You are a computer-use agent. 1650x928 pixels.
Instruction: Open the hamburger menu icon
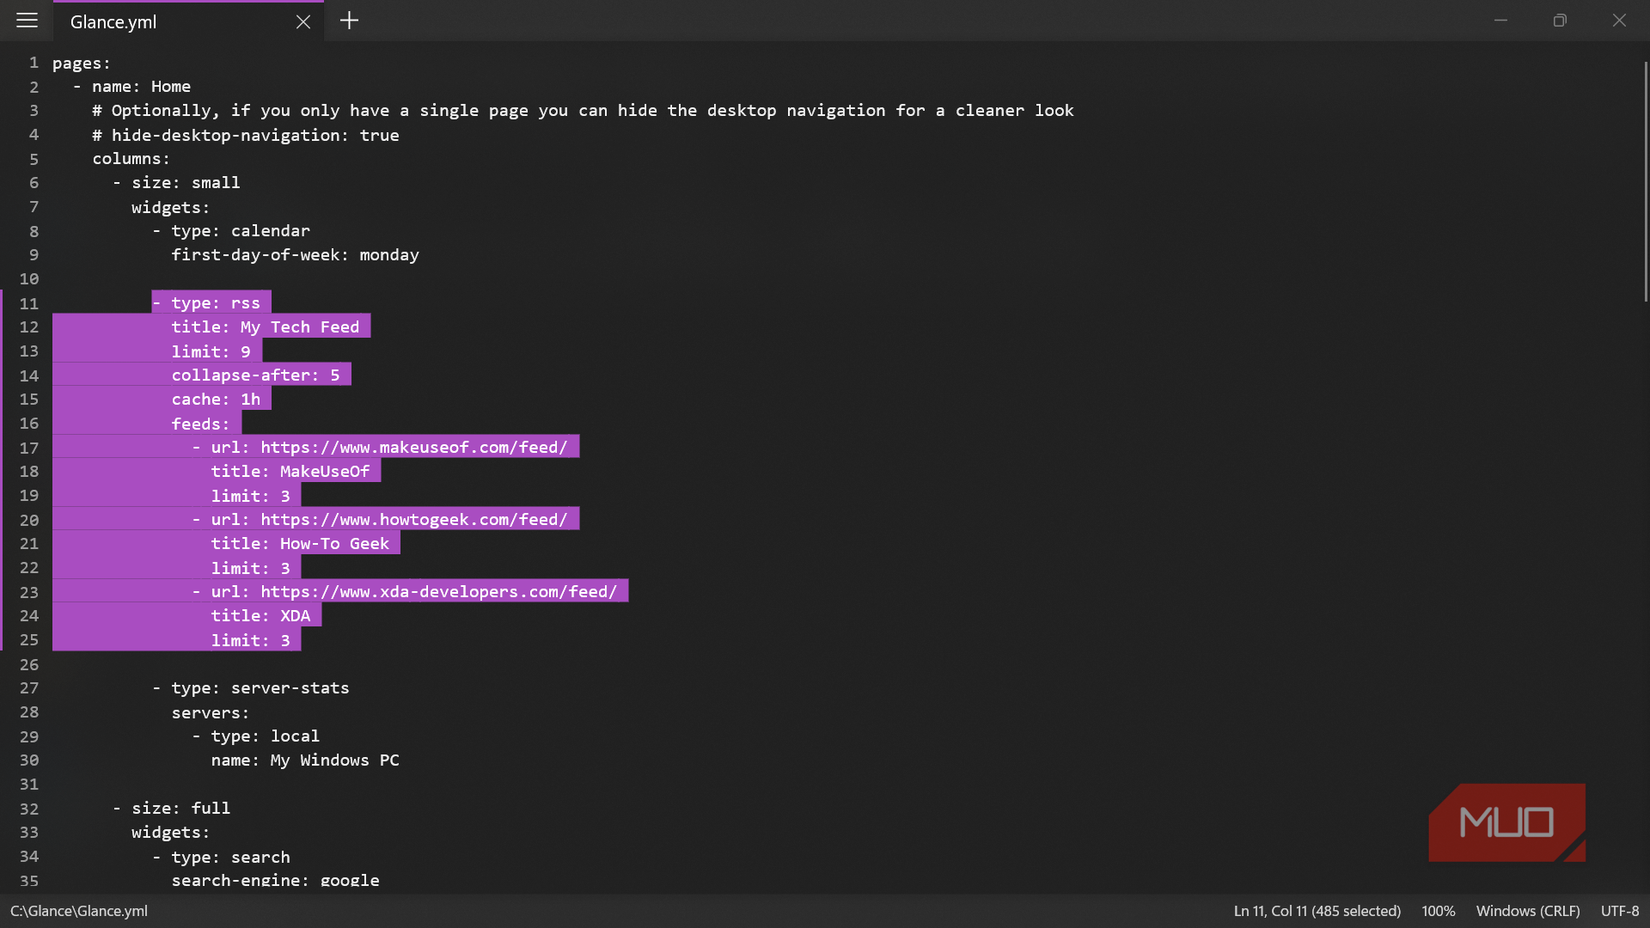(27, 20)
